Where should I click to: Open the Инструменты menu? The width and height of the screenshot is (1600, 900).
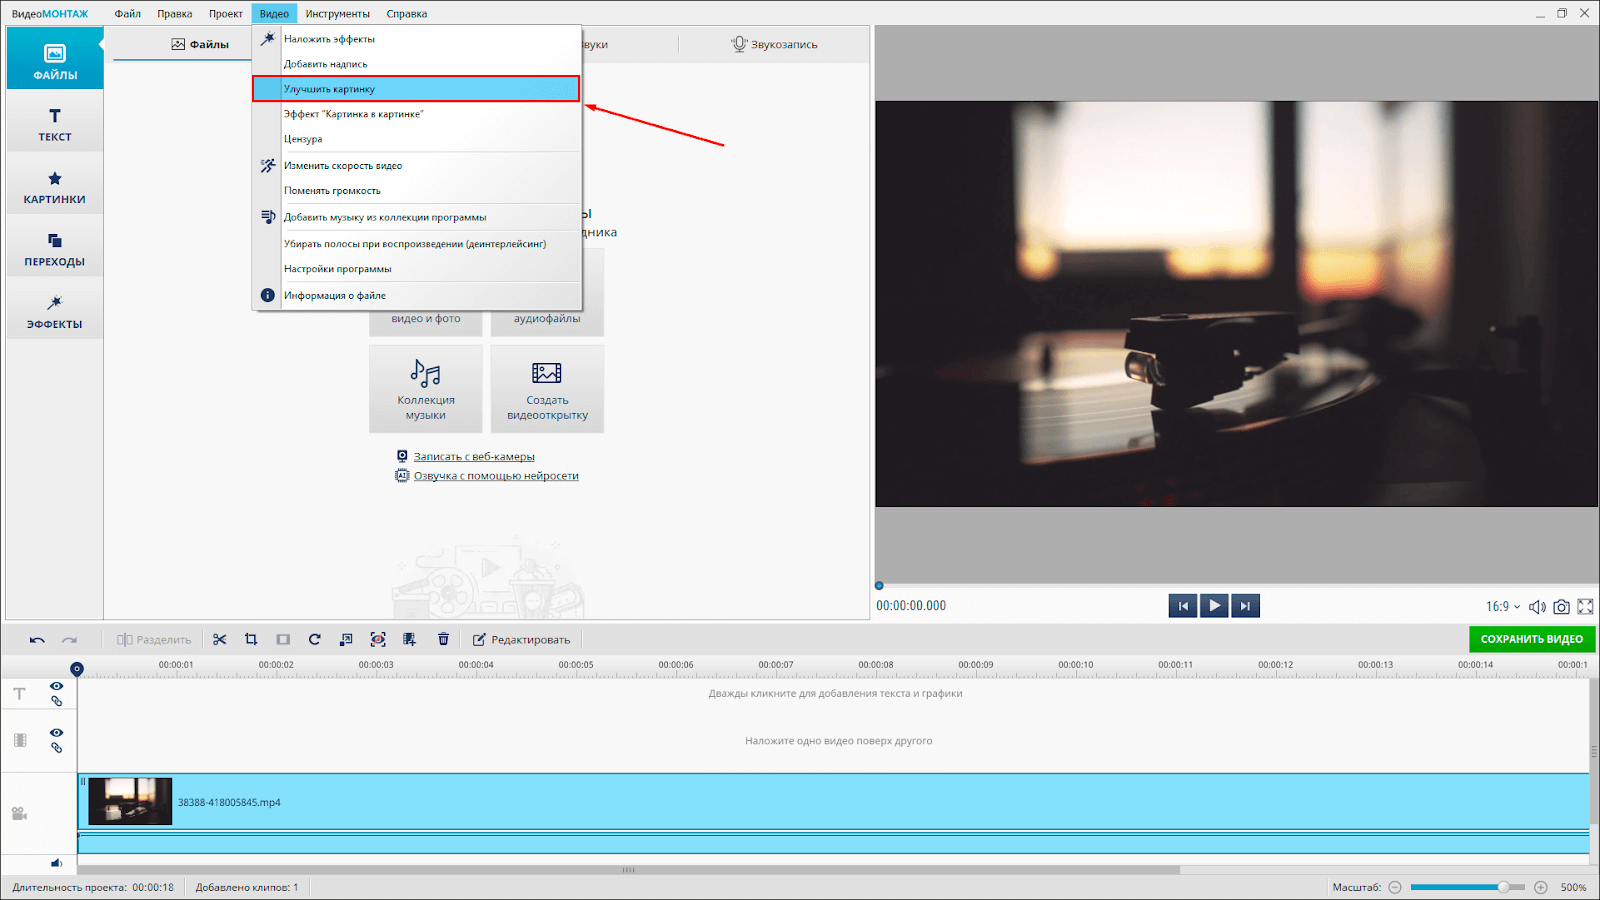(337, 14)
